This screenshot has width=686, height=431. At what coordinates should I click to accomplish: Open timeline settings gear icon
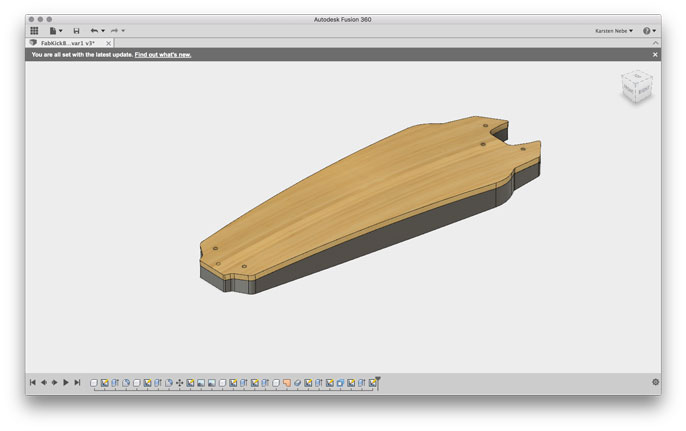[x=655, y=382]
